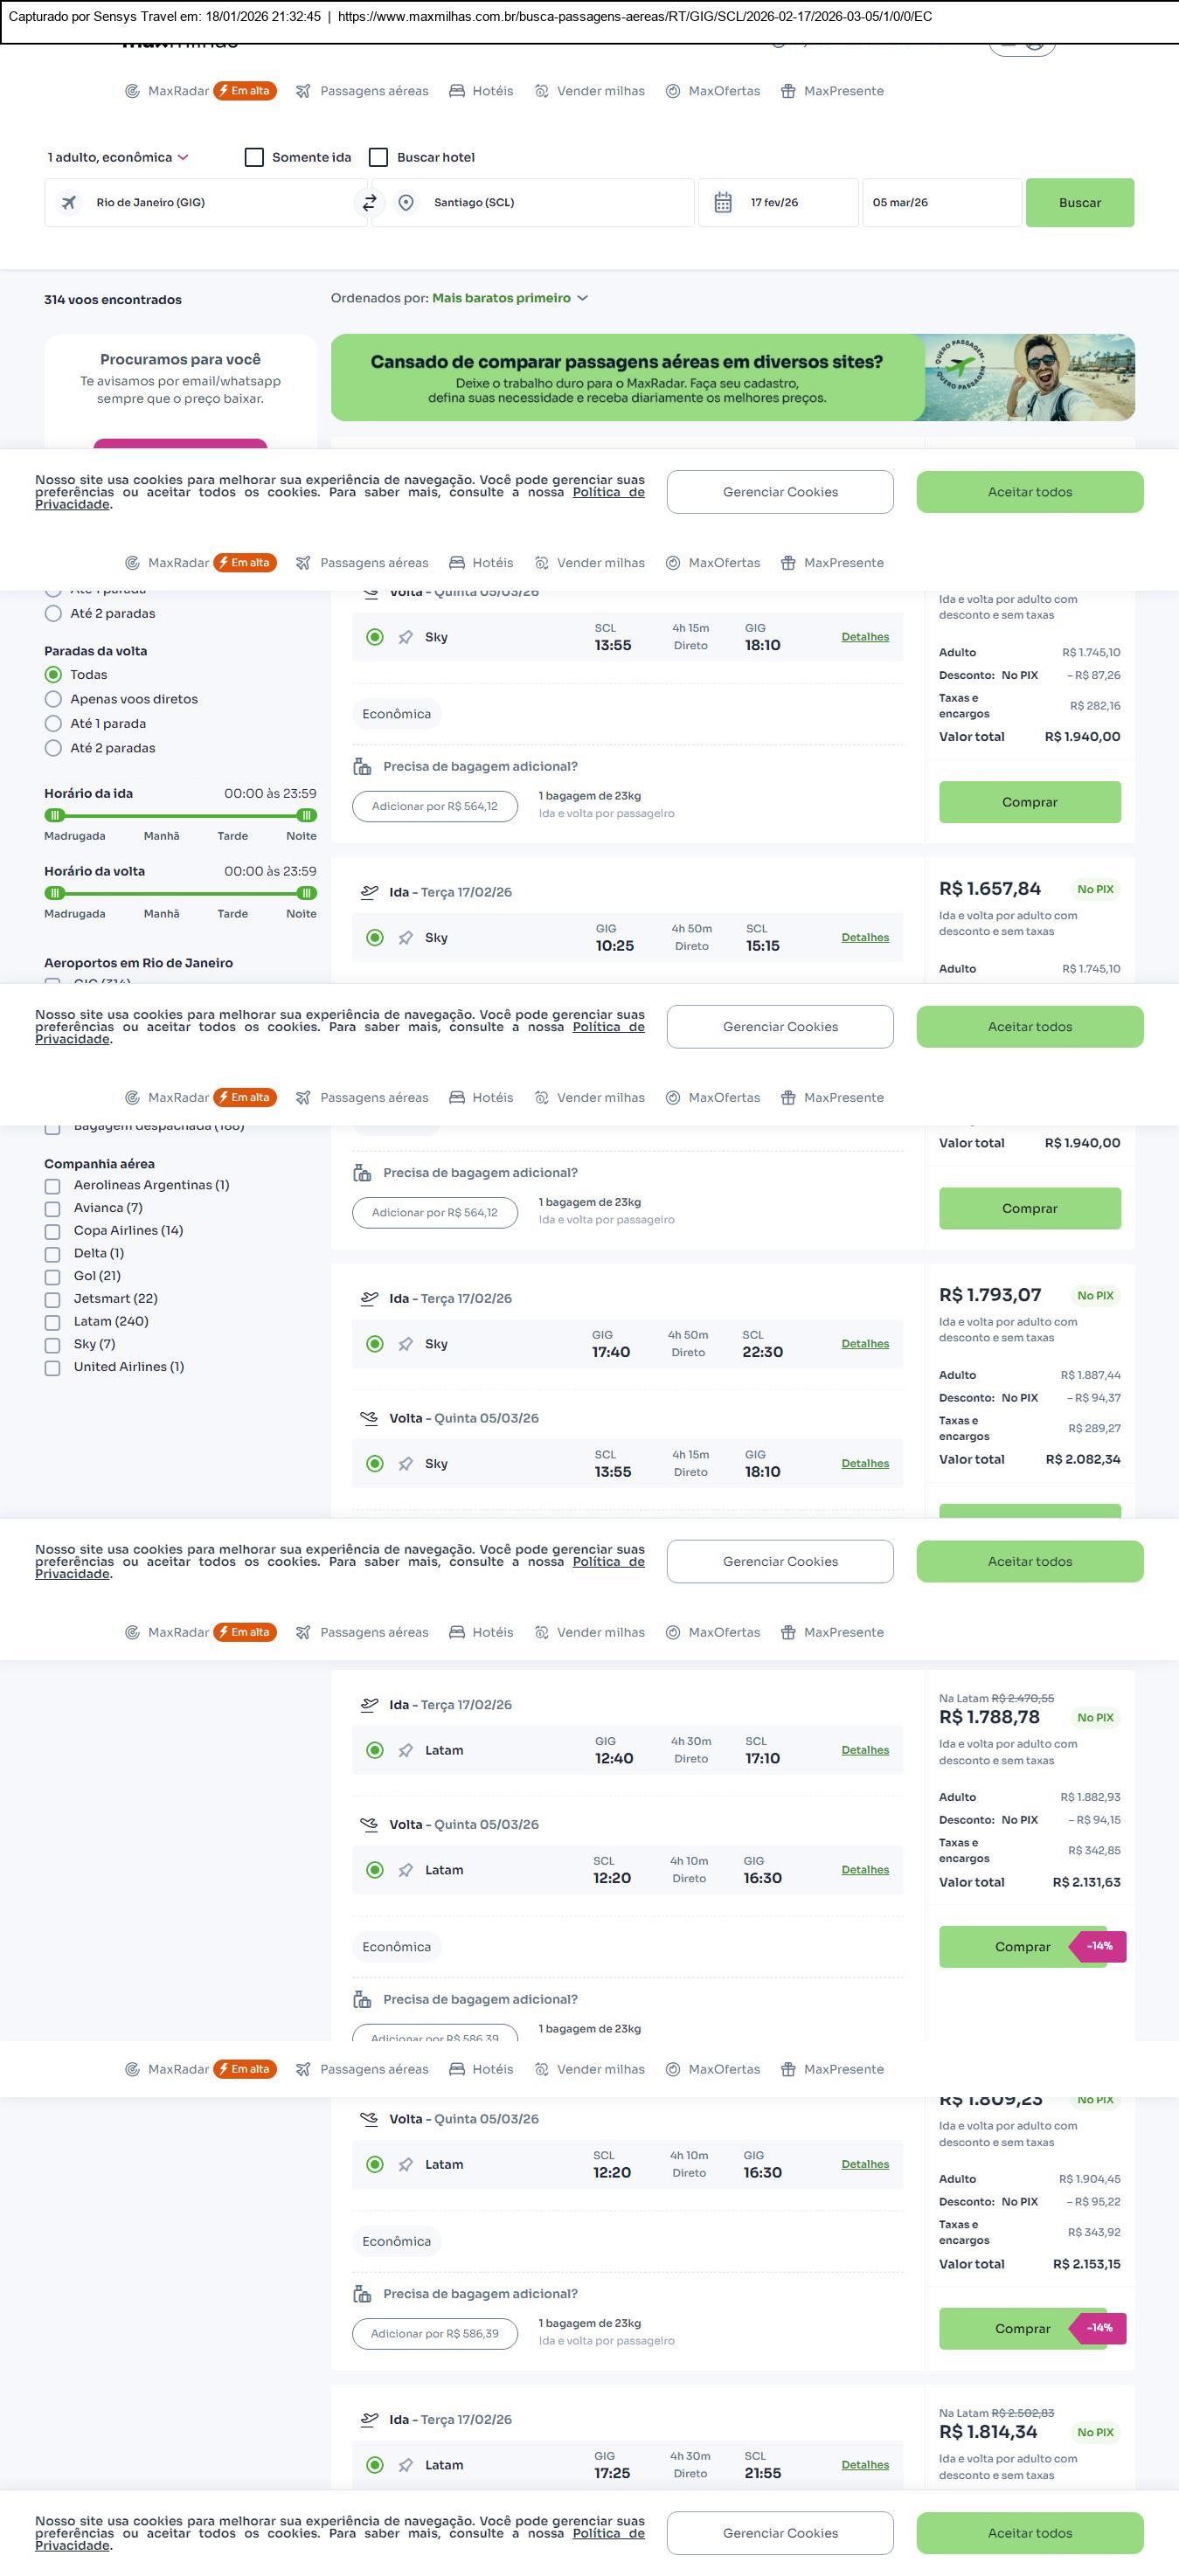This screenshot has height=2576, width=1179.
Task: Open the '1 adulto, econômica' passenger dropdown
Action: tap(118, 157)
